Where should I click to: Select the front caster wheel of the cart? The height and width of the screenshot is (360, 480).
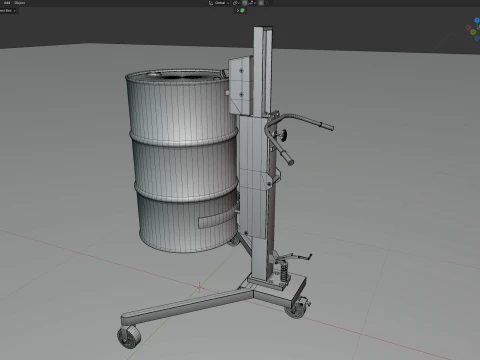click(x=129, y=337)
